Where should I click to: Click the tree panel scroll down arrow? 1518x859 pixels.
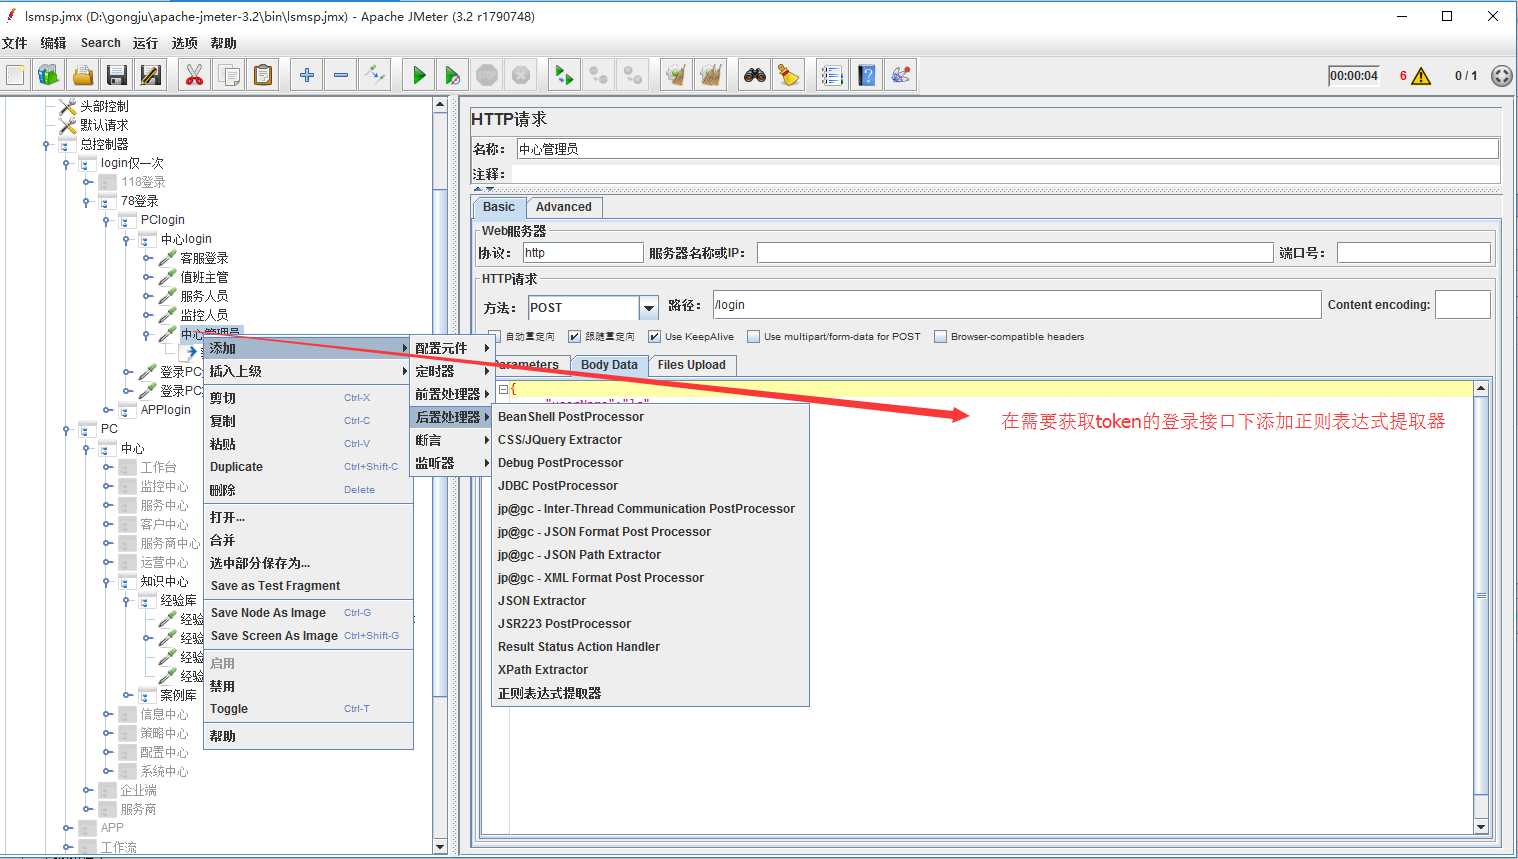(x=440, y=846)
